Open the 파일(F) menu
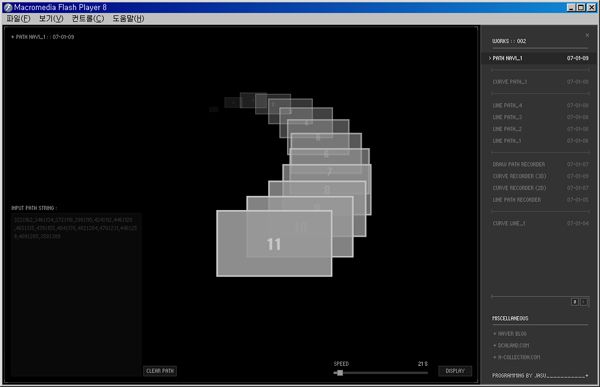 18,18
